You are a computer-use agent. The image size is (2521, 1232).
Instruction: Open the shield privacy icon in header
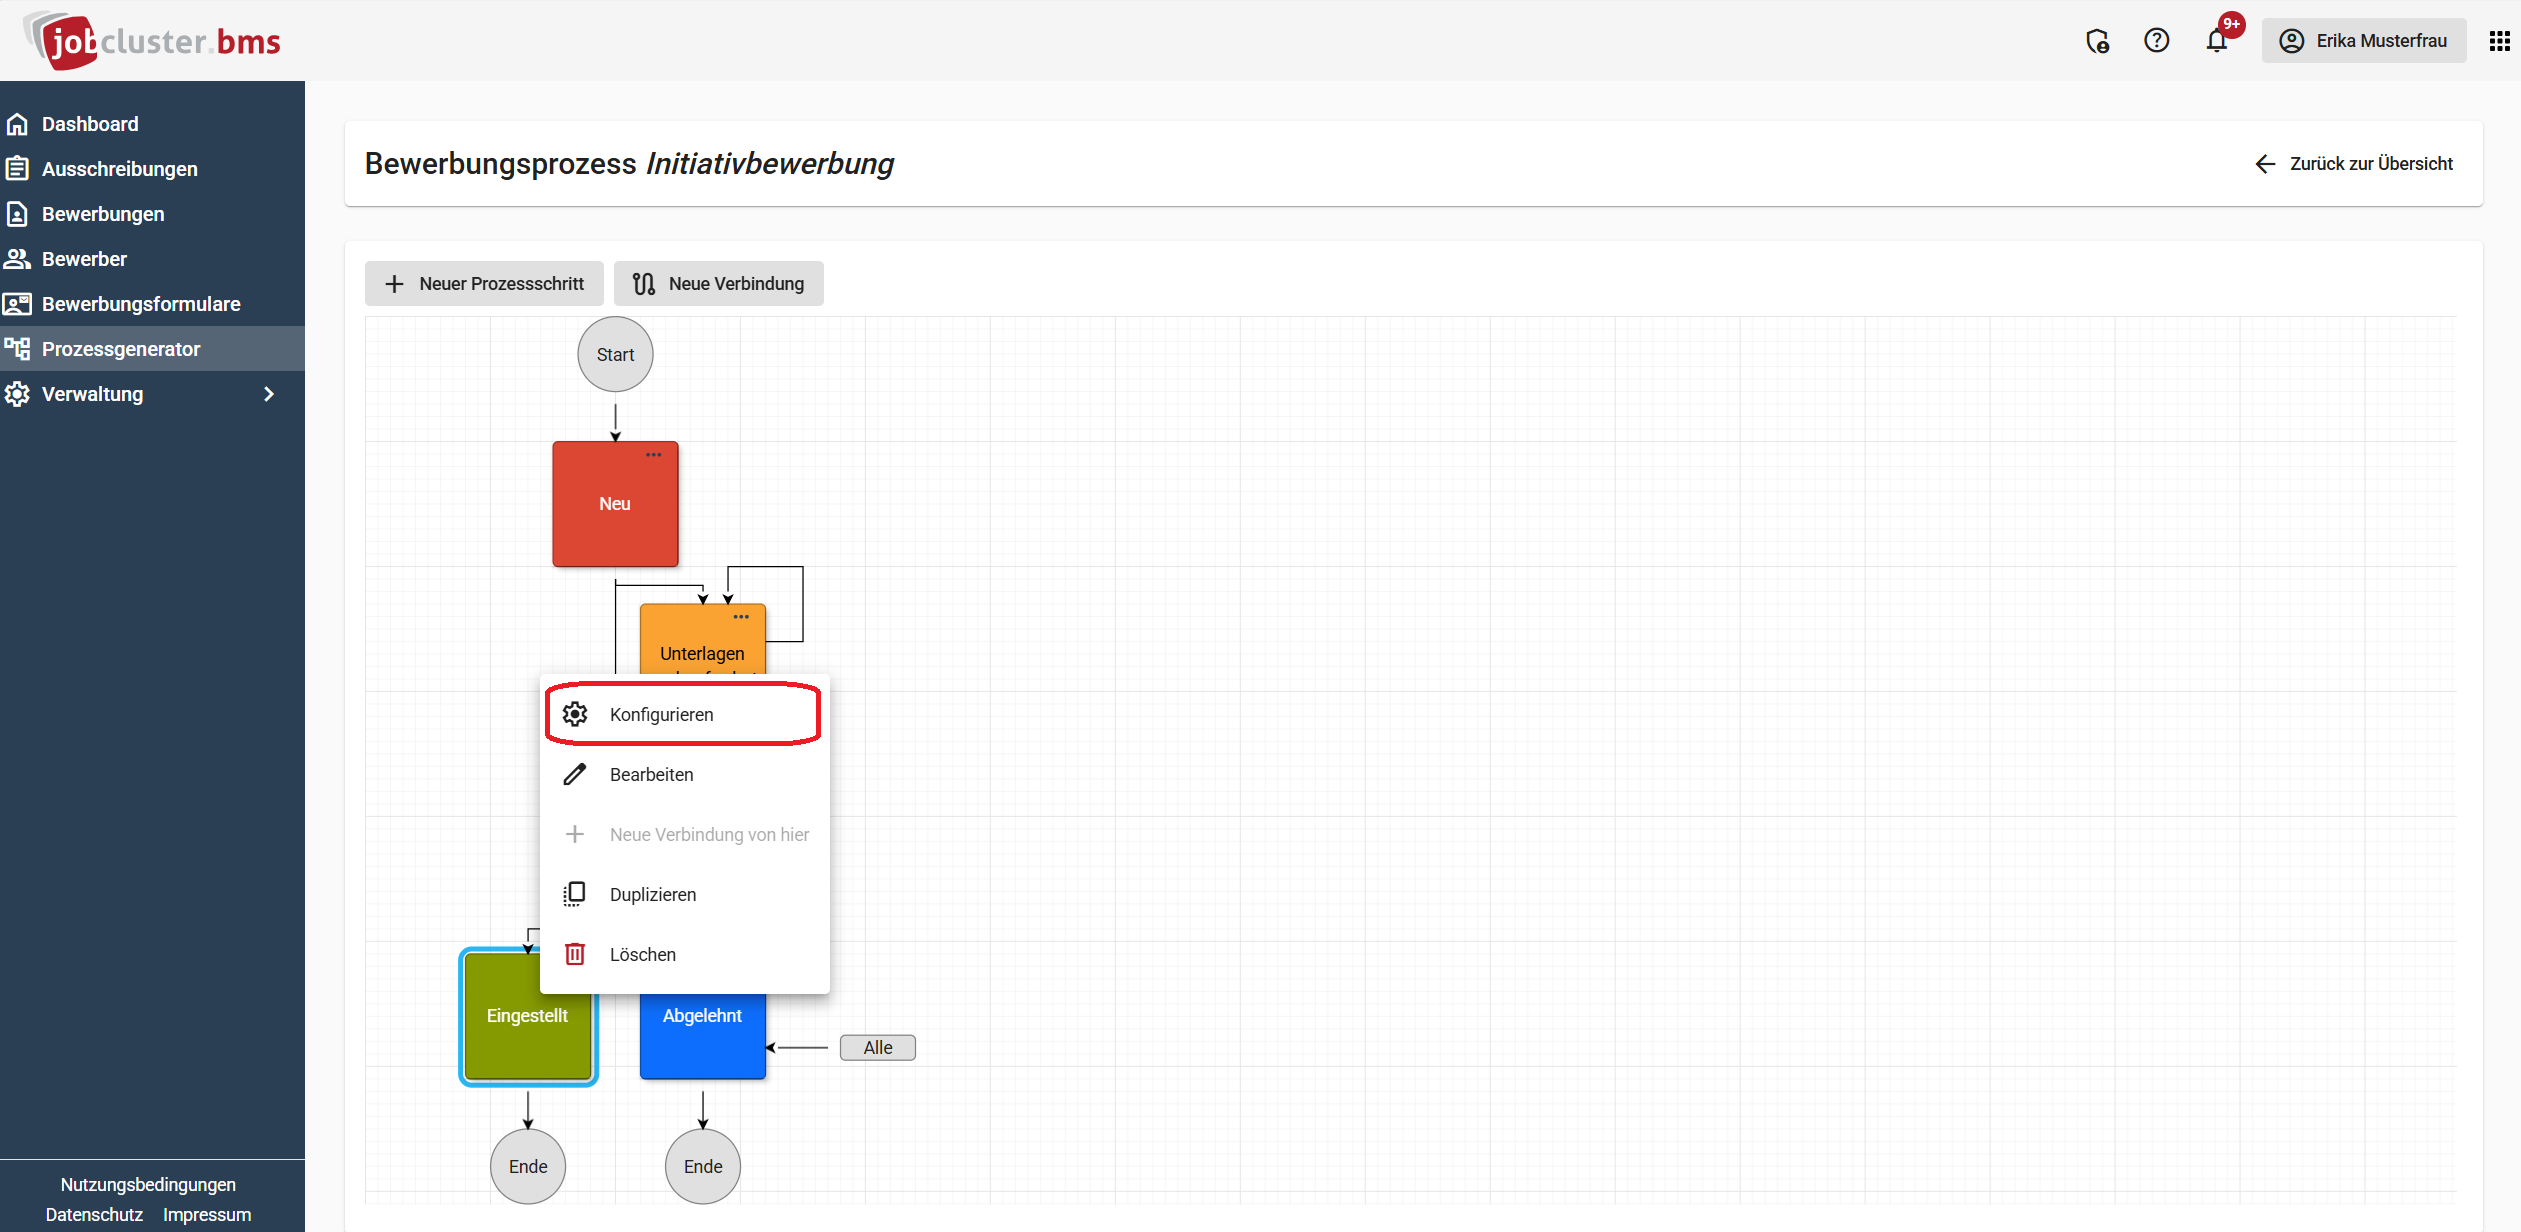(x=2097, y=41)
